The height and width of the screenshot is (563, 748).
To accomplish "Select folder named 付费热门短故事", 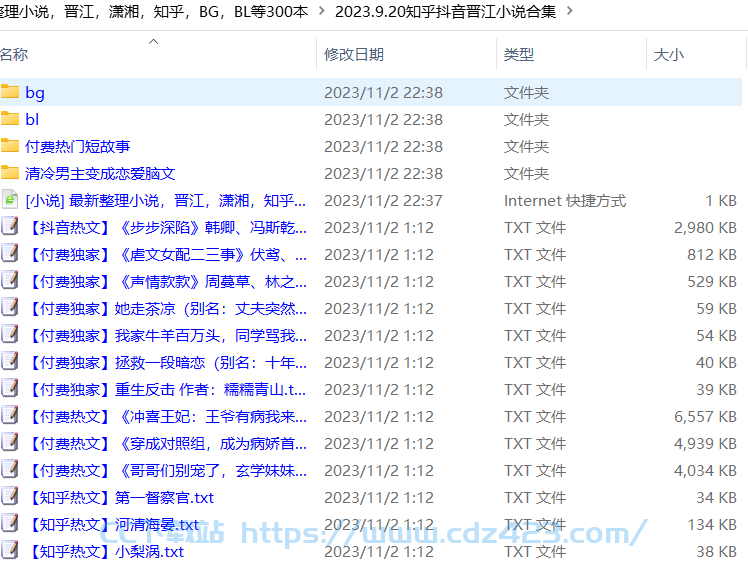I will [77, 146].
